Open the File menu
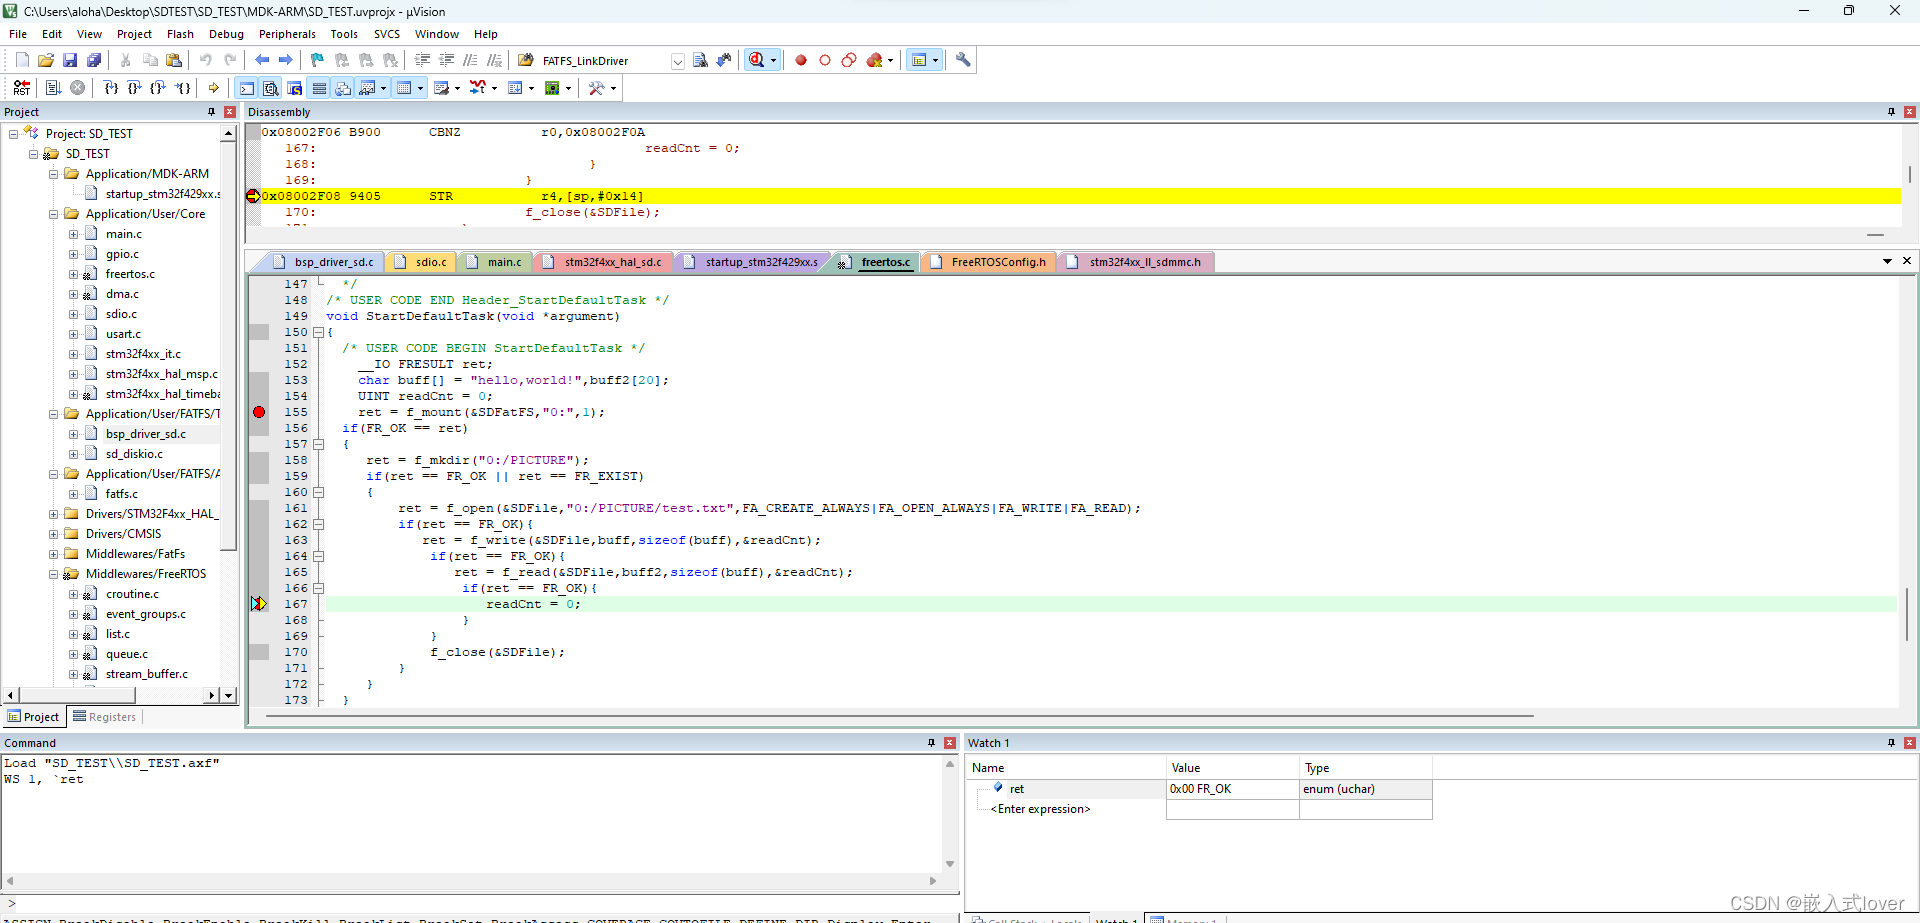Image resolution: width=1920 pixels, height=923 pixels. [x=18, y=34]
